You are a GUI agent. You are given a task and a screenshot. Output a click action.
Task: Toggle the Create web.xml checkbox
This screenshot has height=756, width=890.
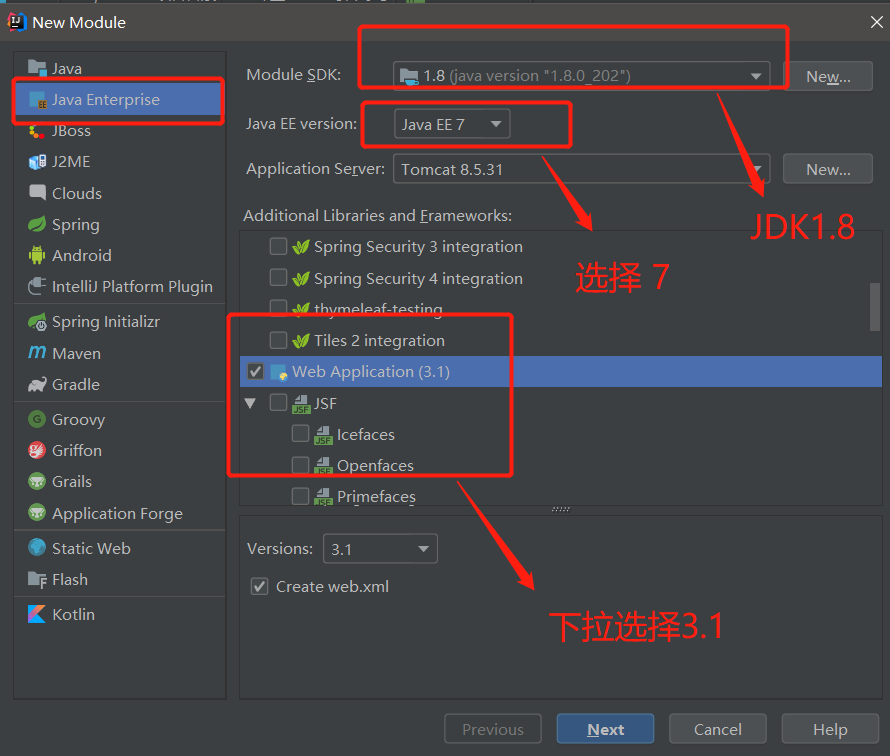pos(259,586)
